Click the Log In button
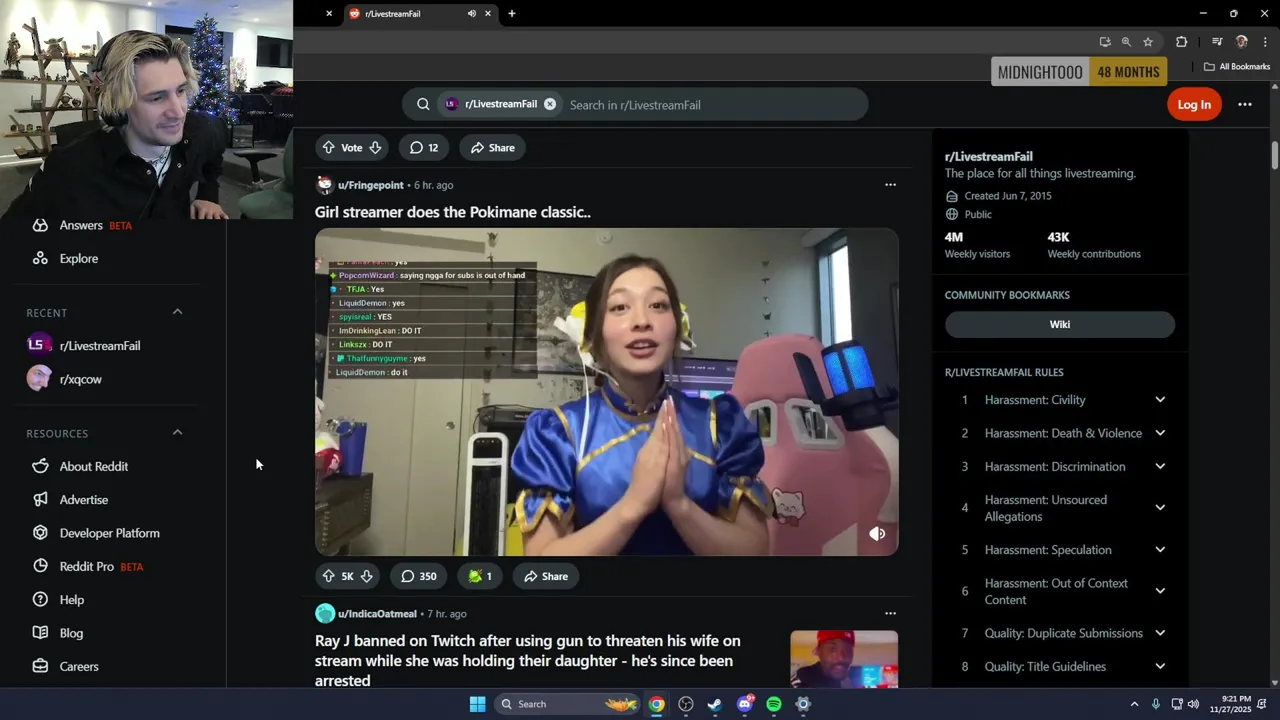 (x=1194, y=104)
